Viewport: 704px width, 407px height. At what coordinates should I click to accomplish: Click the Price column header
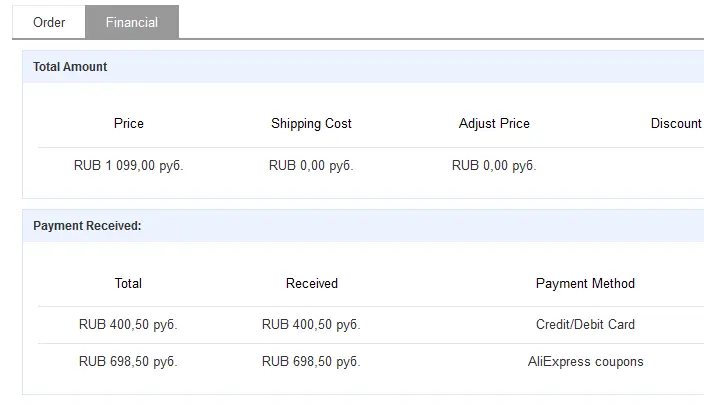pos(129,124)
